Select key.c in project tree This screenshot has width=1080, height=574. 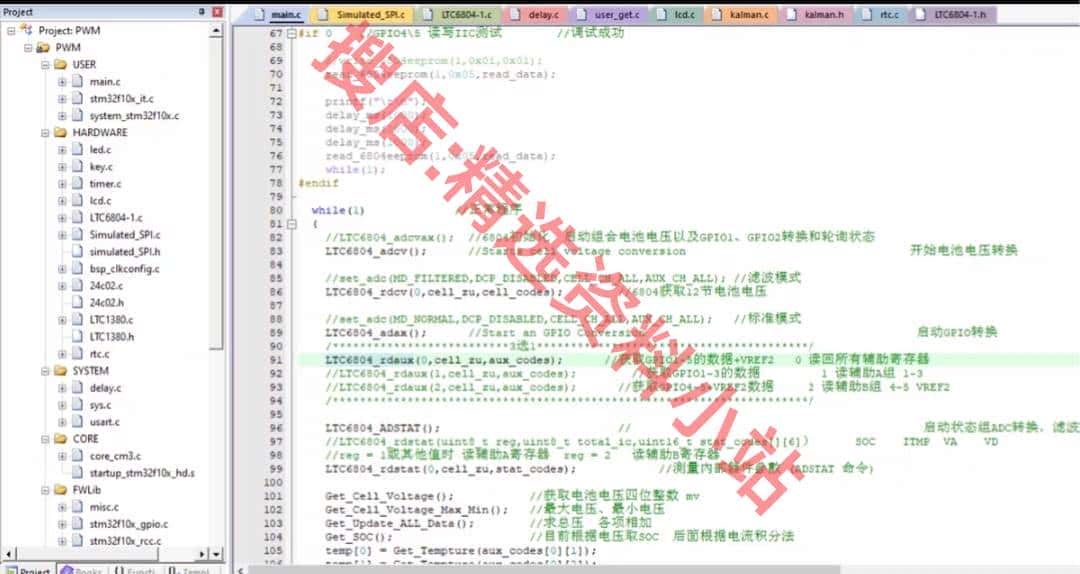click(101, 167)
